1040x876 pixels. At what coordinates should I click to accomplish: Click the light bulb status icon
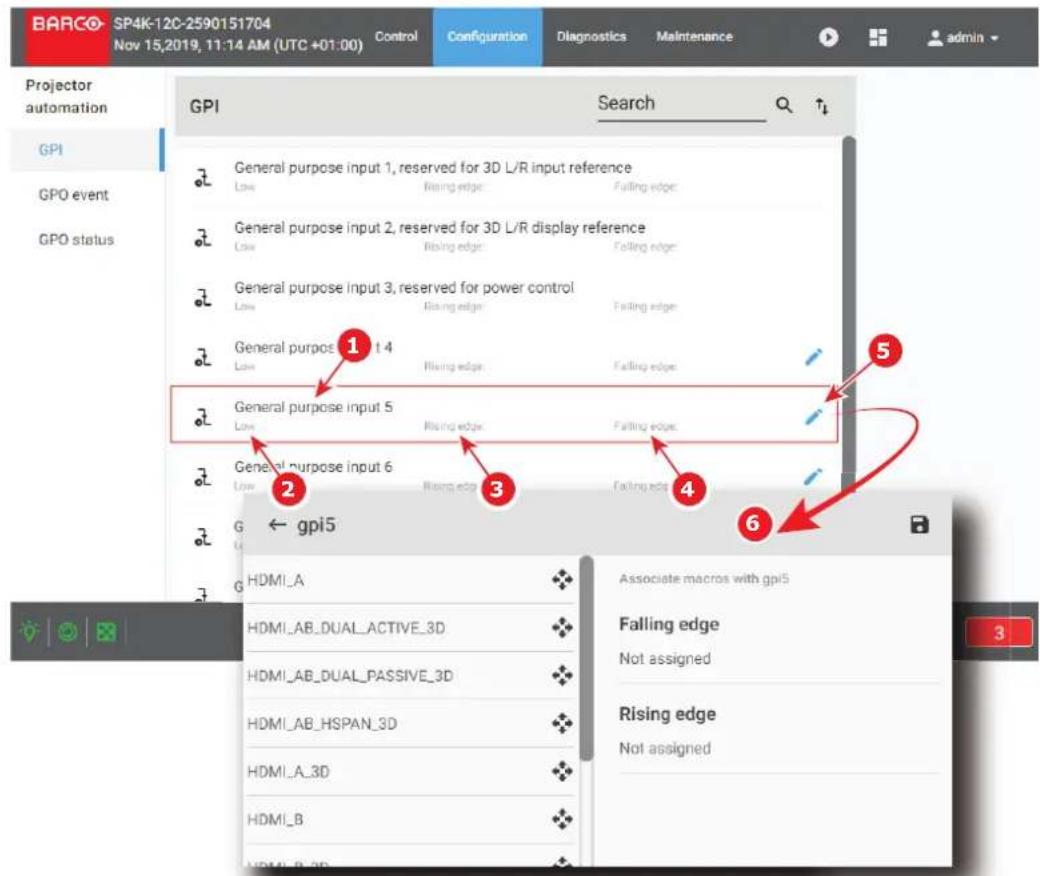30,631
